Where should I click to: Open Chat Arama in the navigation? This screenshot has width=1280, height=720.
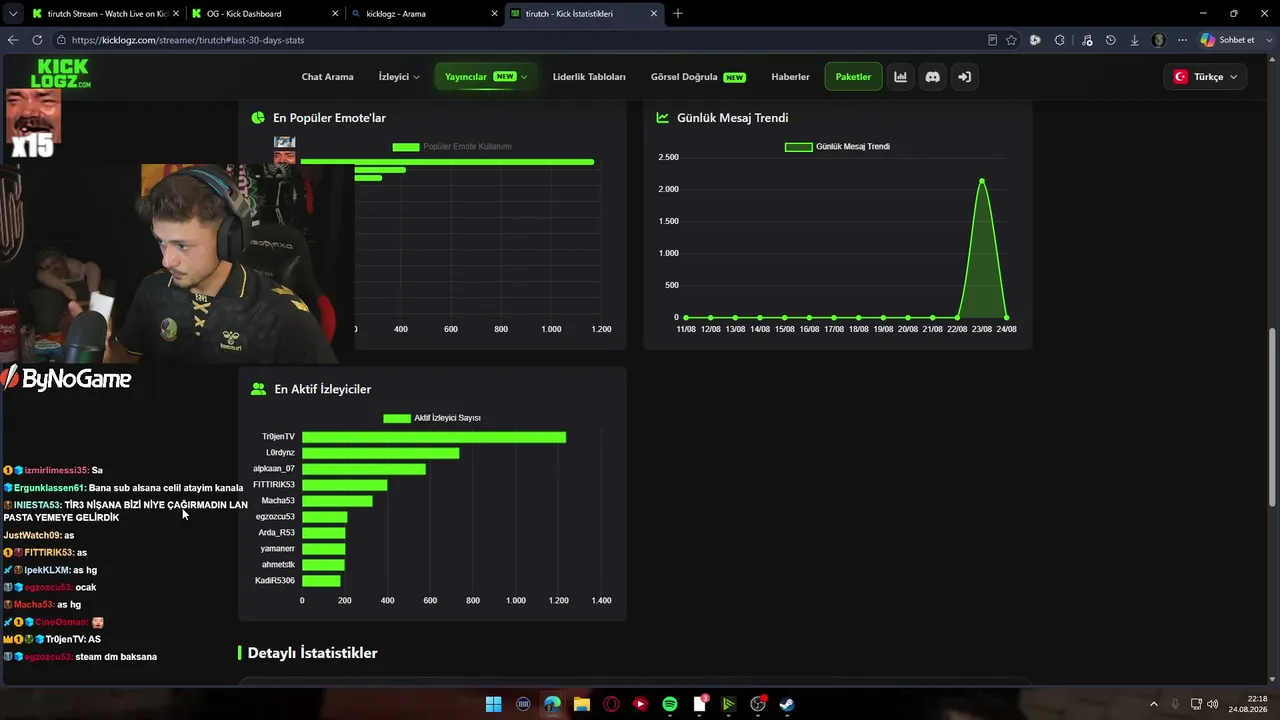click(327, 77)
